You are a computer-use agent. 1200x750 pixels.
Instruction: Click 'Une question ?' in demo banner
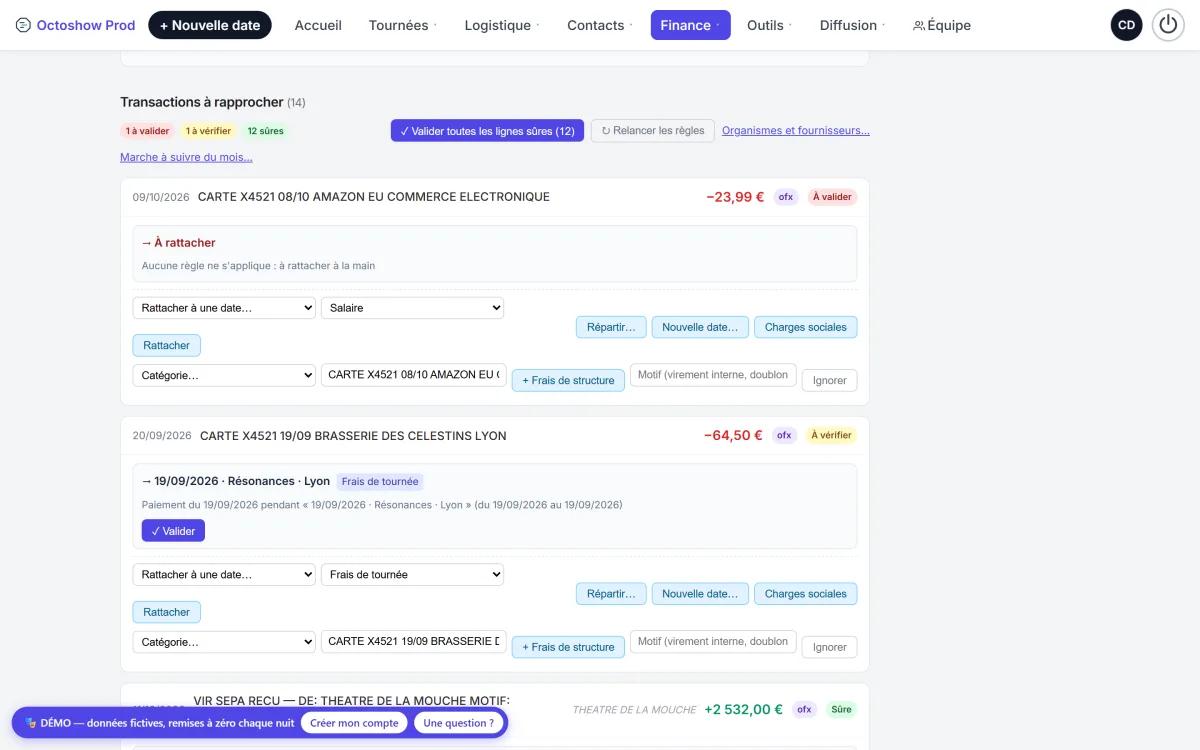coord(458,723)
